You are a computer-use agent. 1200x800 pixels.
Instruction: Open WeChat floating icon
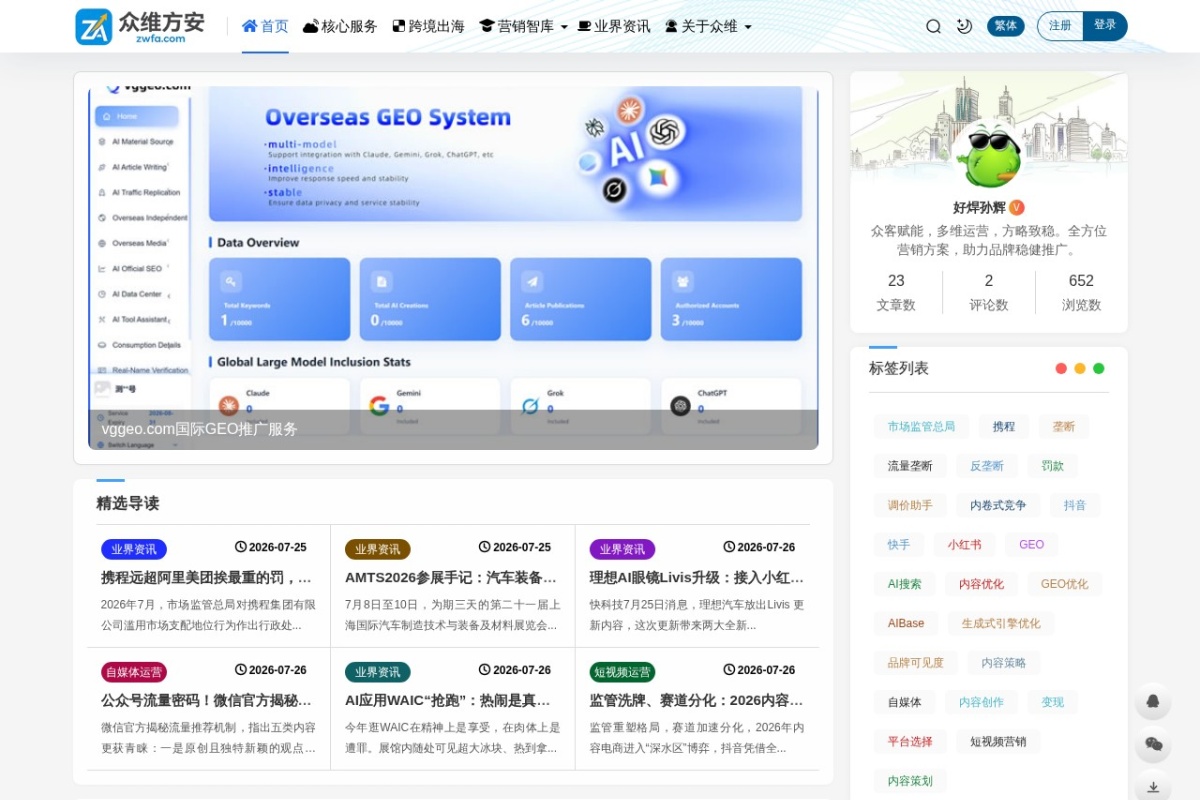1153,743
